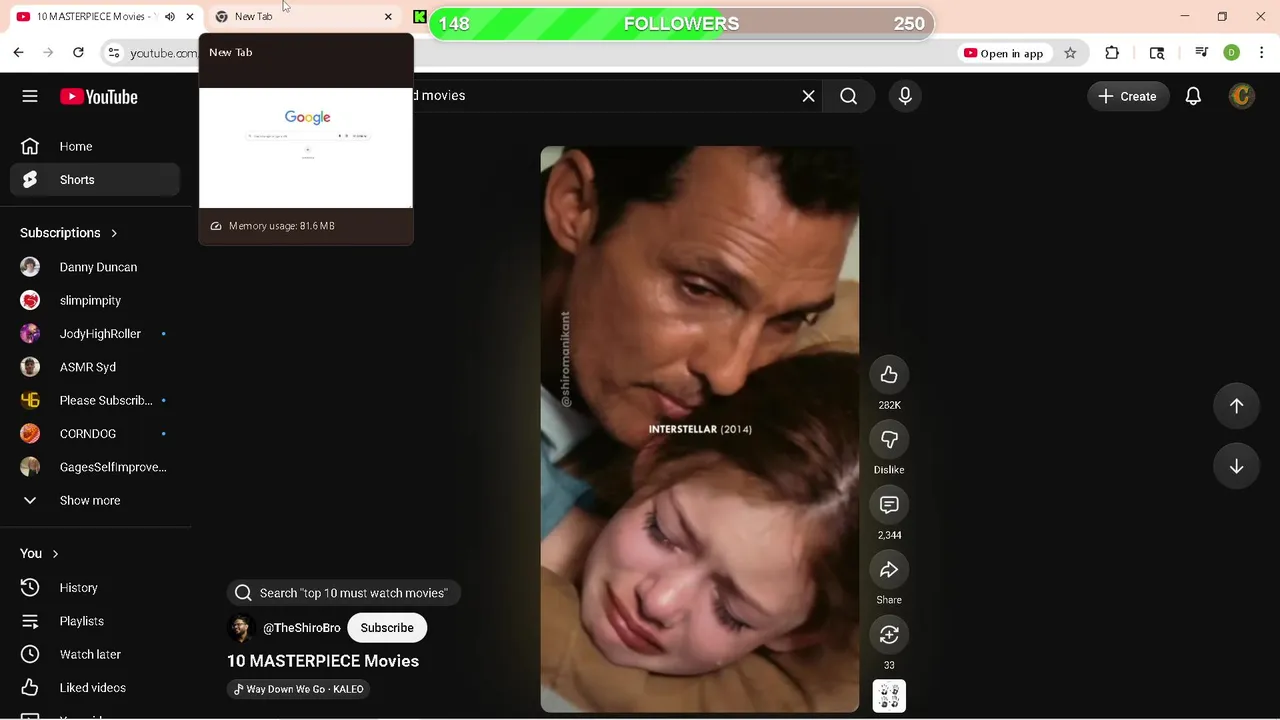Open the cast/screen icon in toolbar
This screenshot has width=1280, height=720.
point(1157,53)
